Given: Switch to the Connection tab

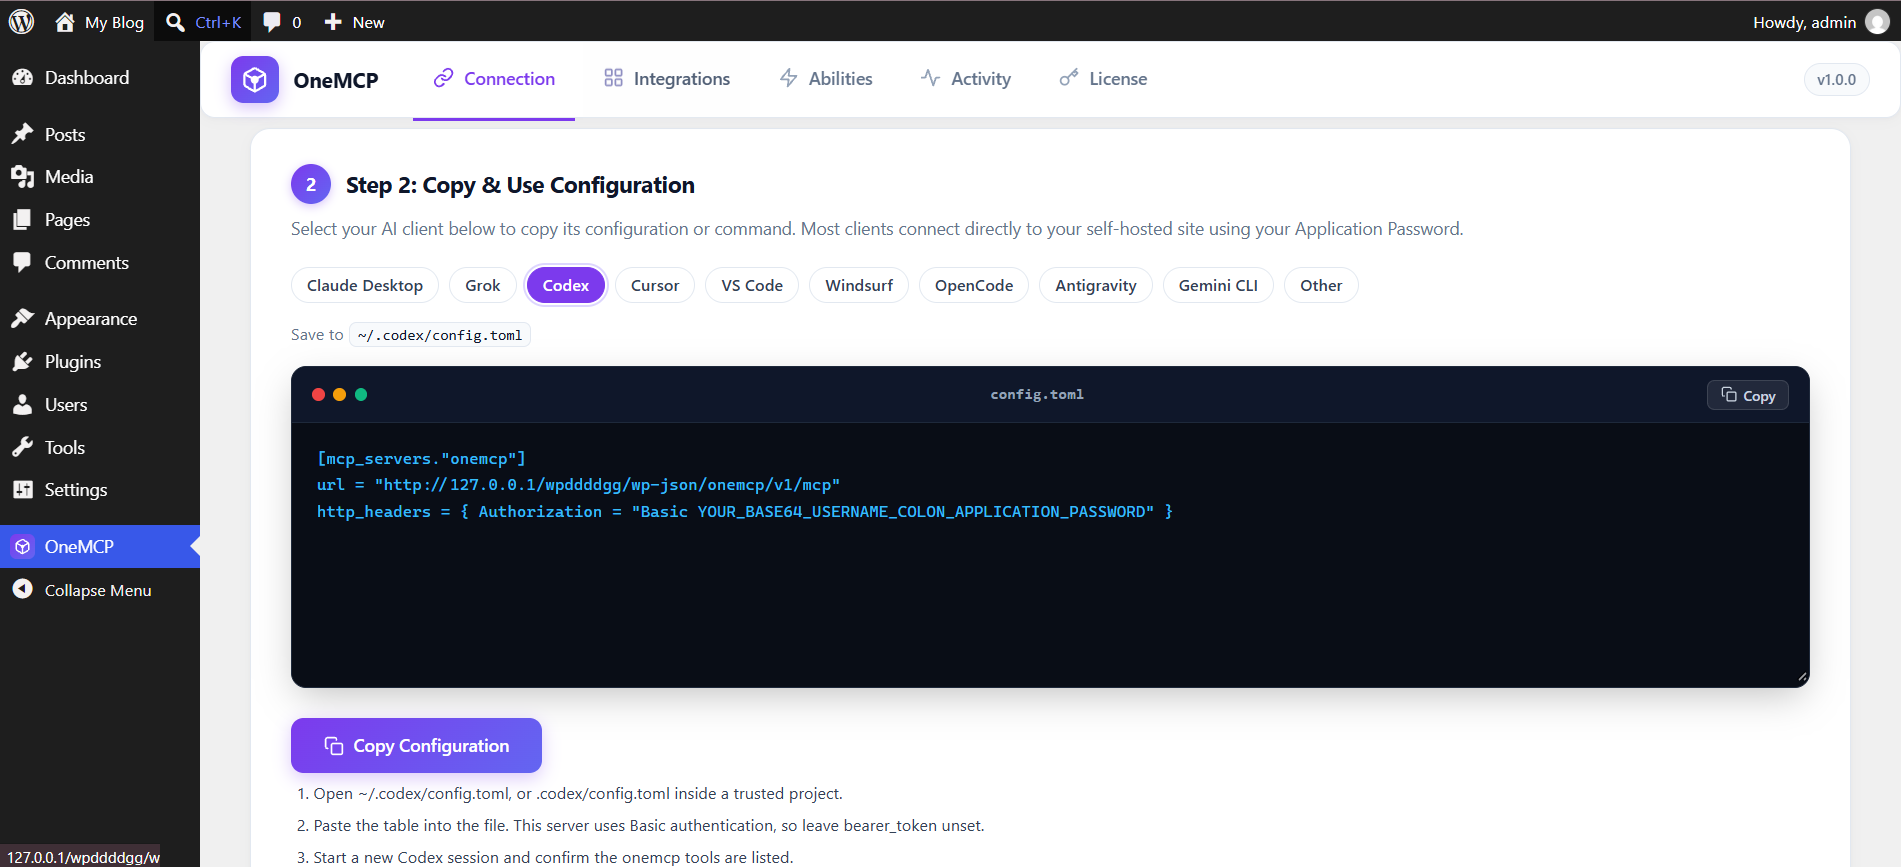Looking at the screenshot, I should [x=494, y=79].
